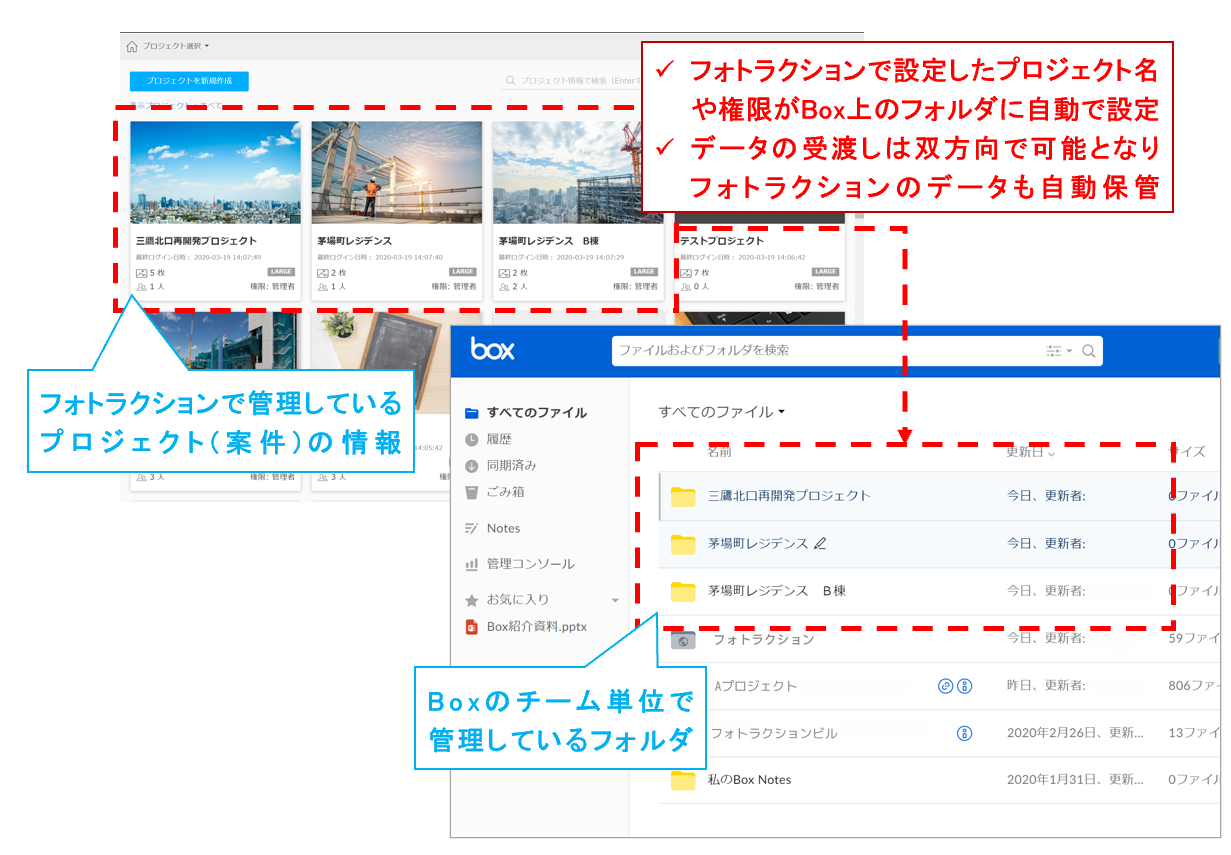This screenshot has height=855, width=1231.
Task: Open the フォトラクション folder in Box
Action: point(763,639)
